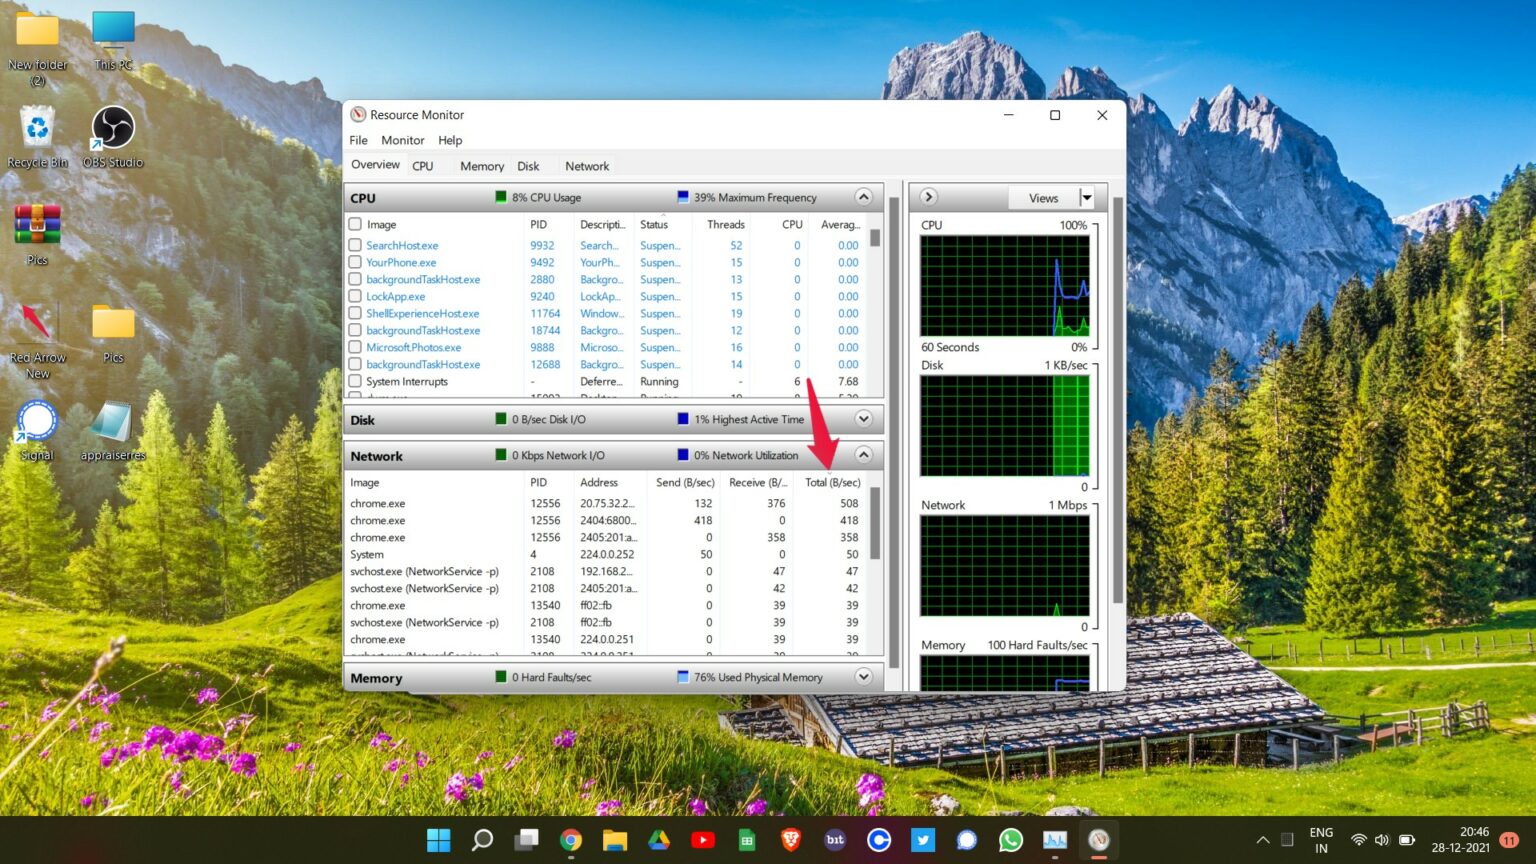Collapse the CPU section
This screenshot has height=864, width=1536.
[863, 197]
